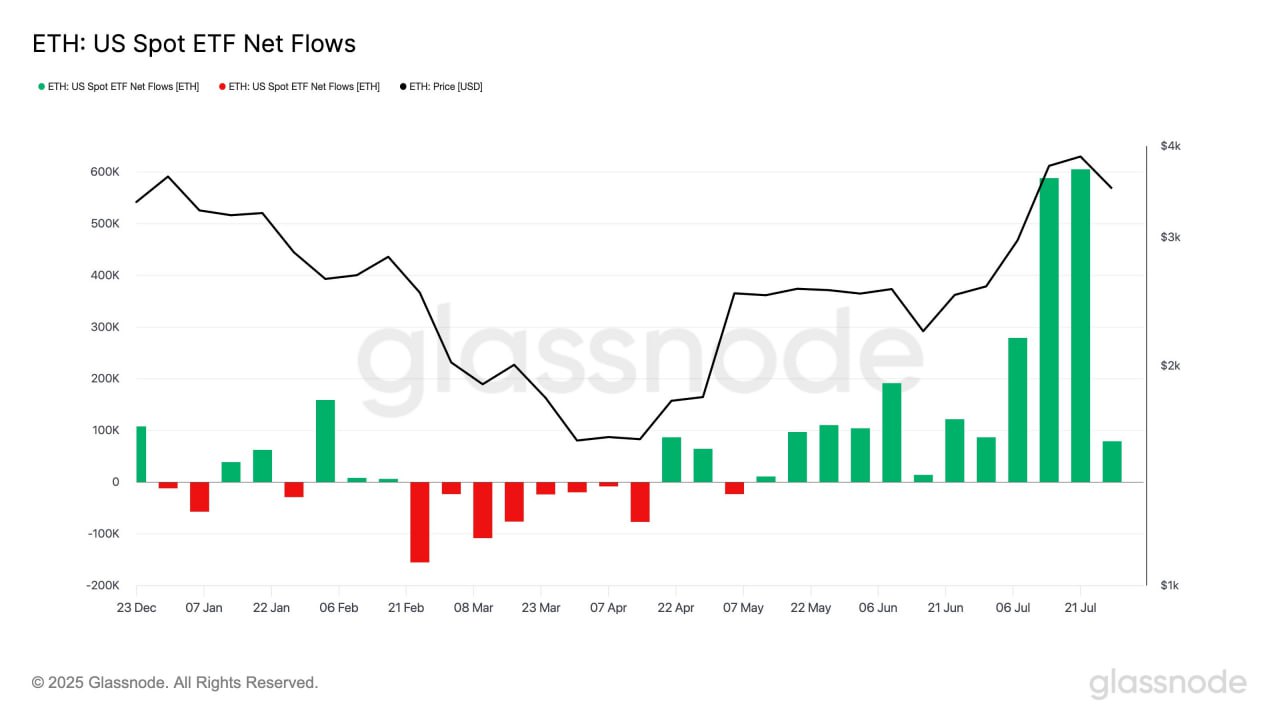Click the copyright Glassnode text at bottom left
Viewport: 1280px width, 720px height.
pos(175,683)
